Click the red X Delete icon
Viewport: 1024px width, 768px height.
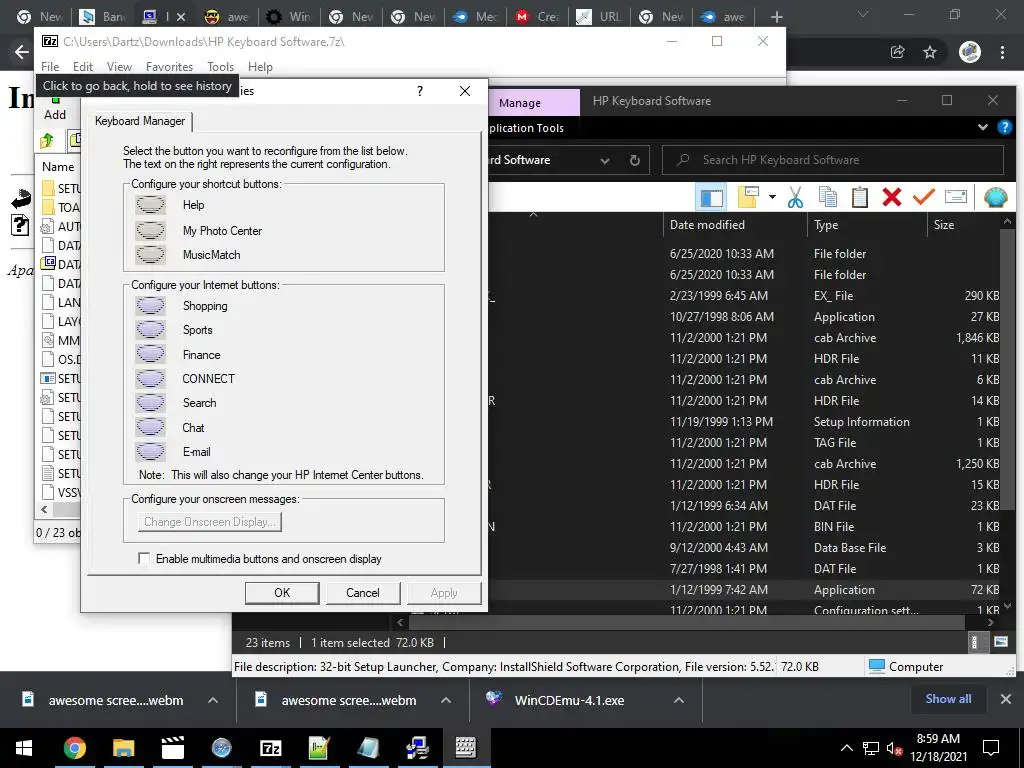891,197
